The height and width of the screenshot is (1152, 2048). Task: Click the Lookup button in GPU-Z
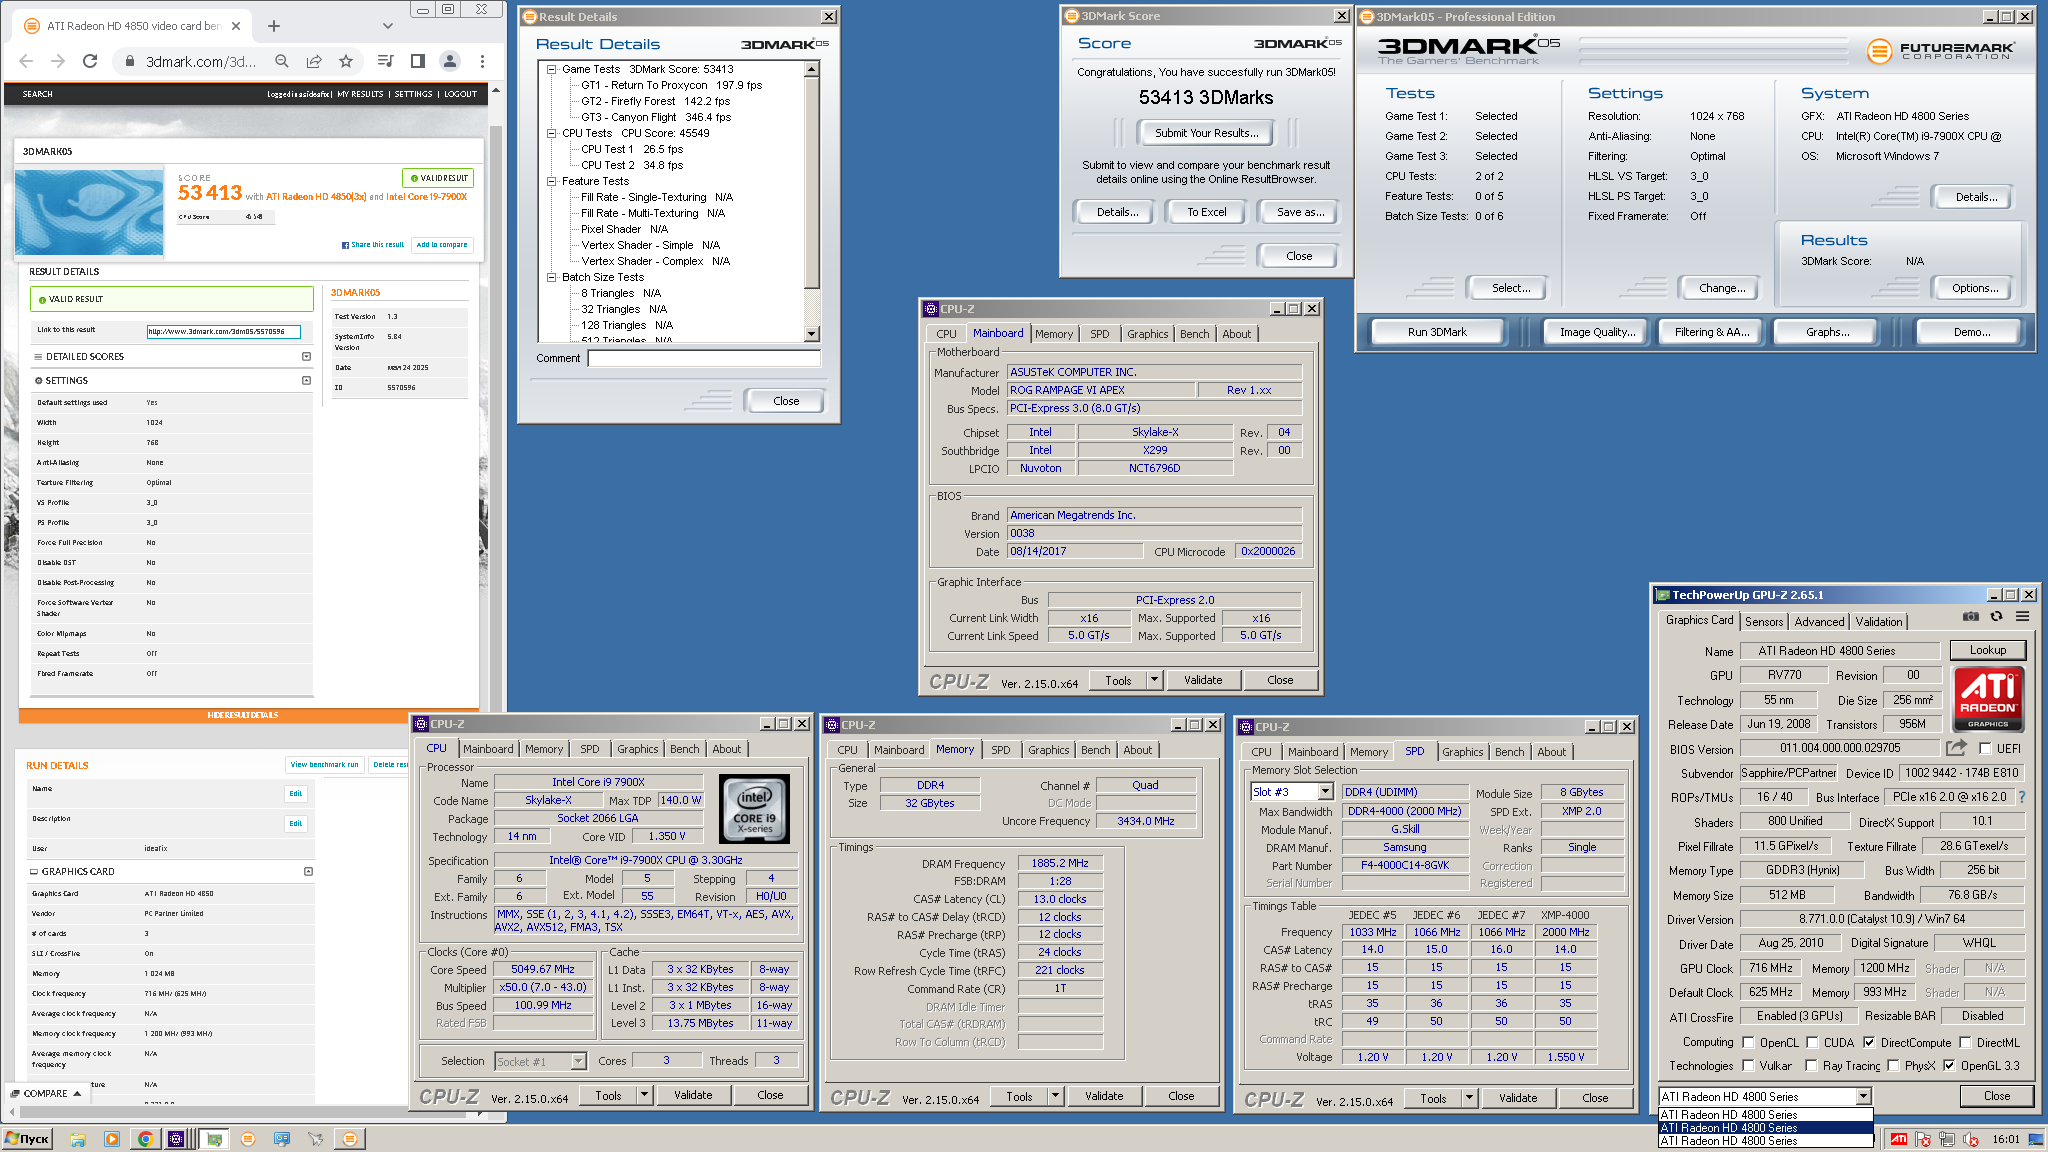click(x=1987, y=650)
